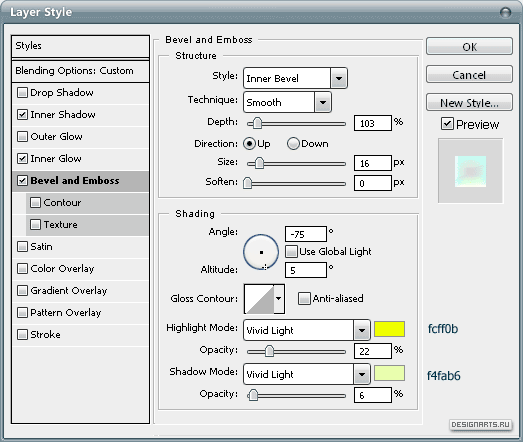The image size is (523, 442).
Task: Toggle the Satin checkbox
Action: tap(22, 247)
